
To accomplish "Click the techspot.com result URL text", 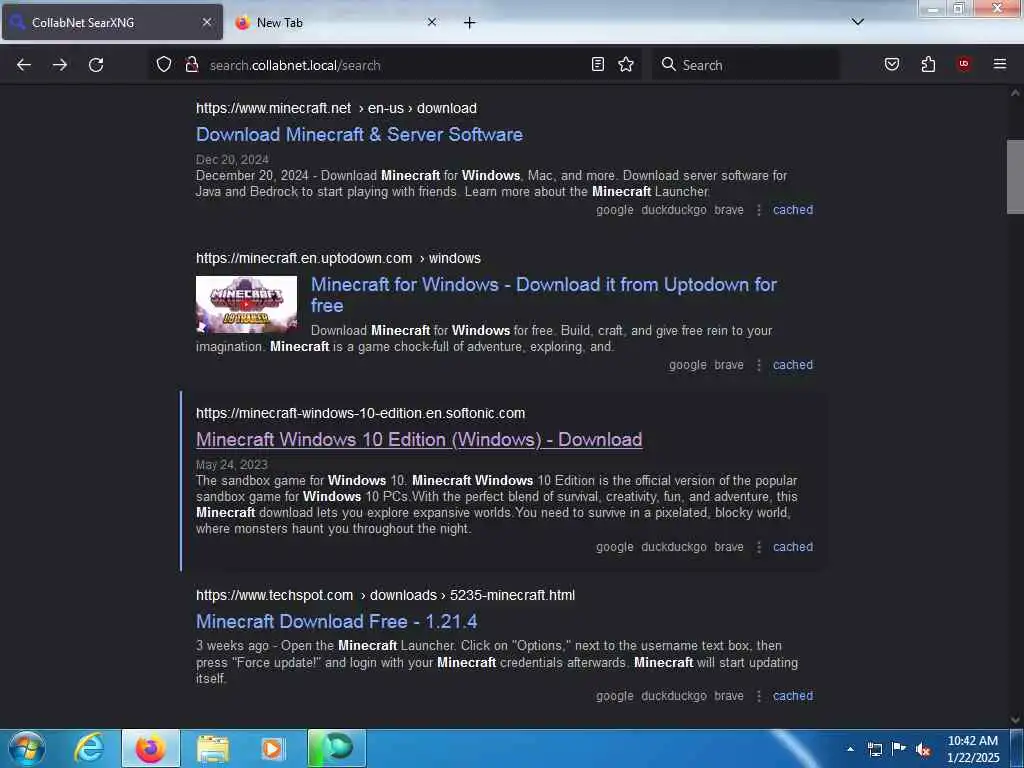I will click(x=274, y=595).
